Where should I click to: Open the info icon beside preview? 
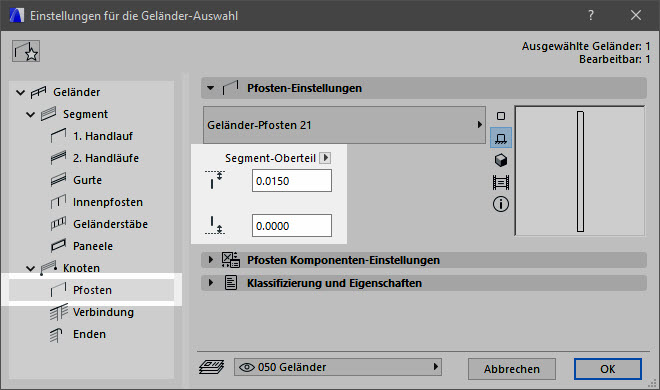click(501, 204)
